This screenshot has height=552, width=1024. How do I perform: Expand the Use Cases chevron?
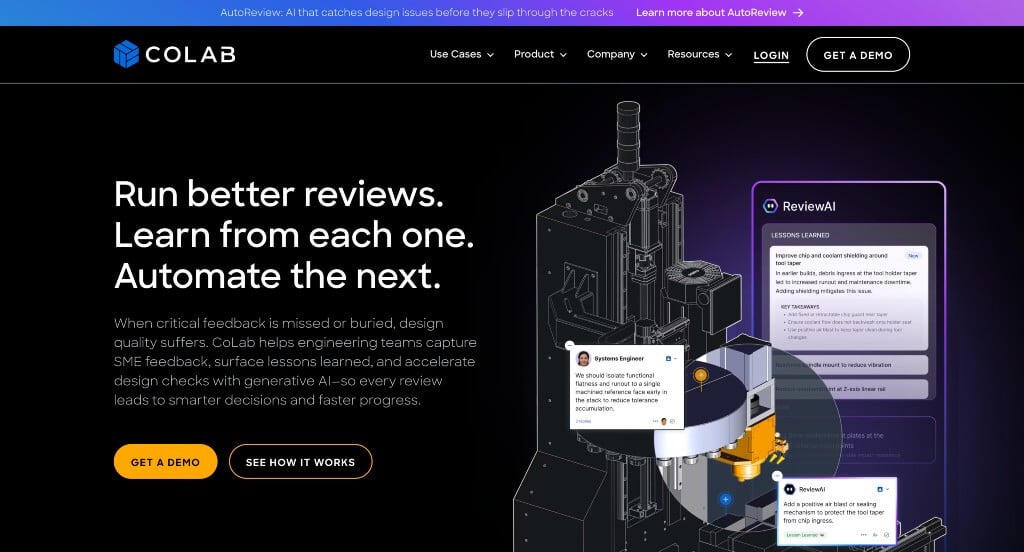point(490,55)
